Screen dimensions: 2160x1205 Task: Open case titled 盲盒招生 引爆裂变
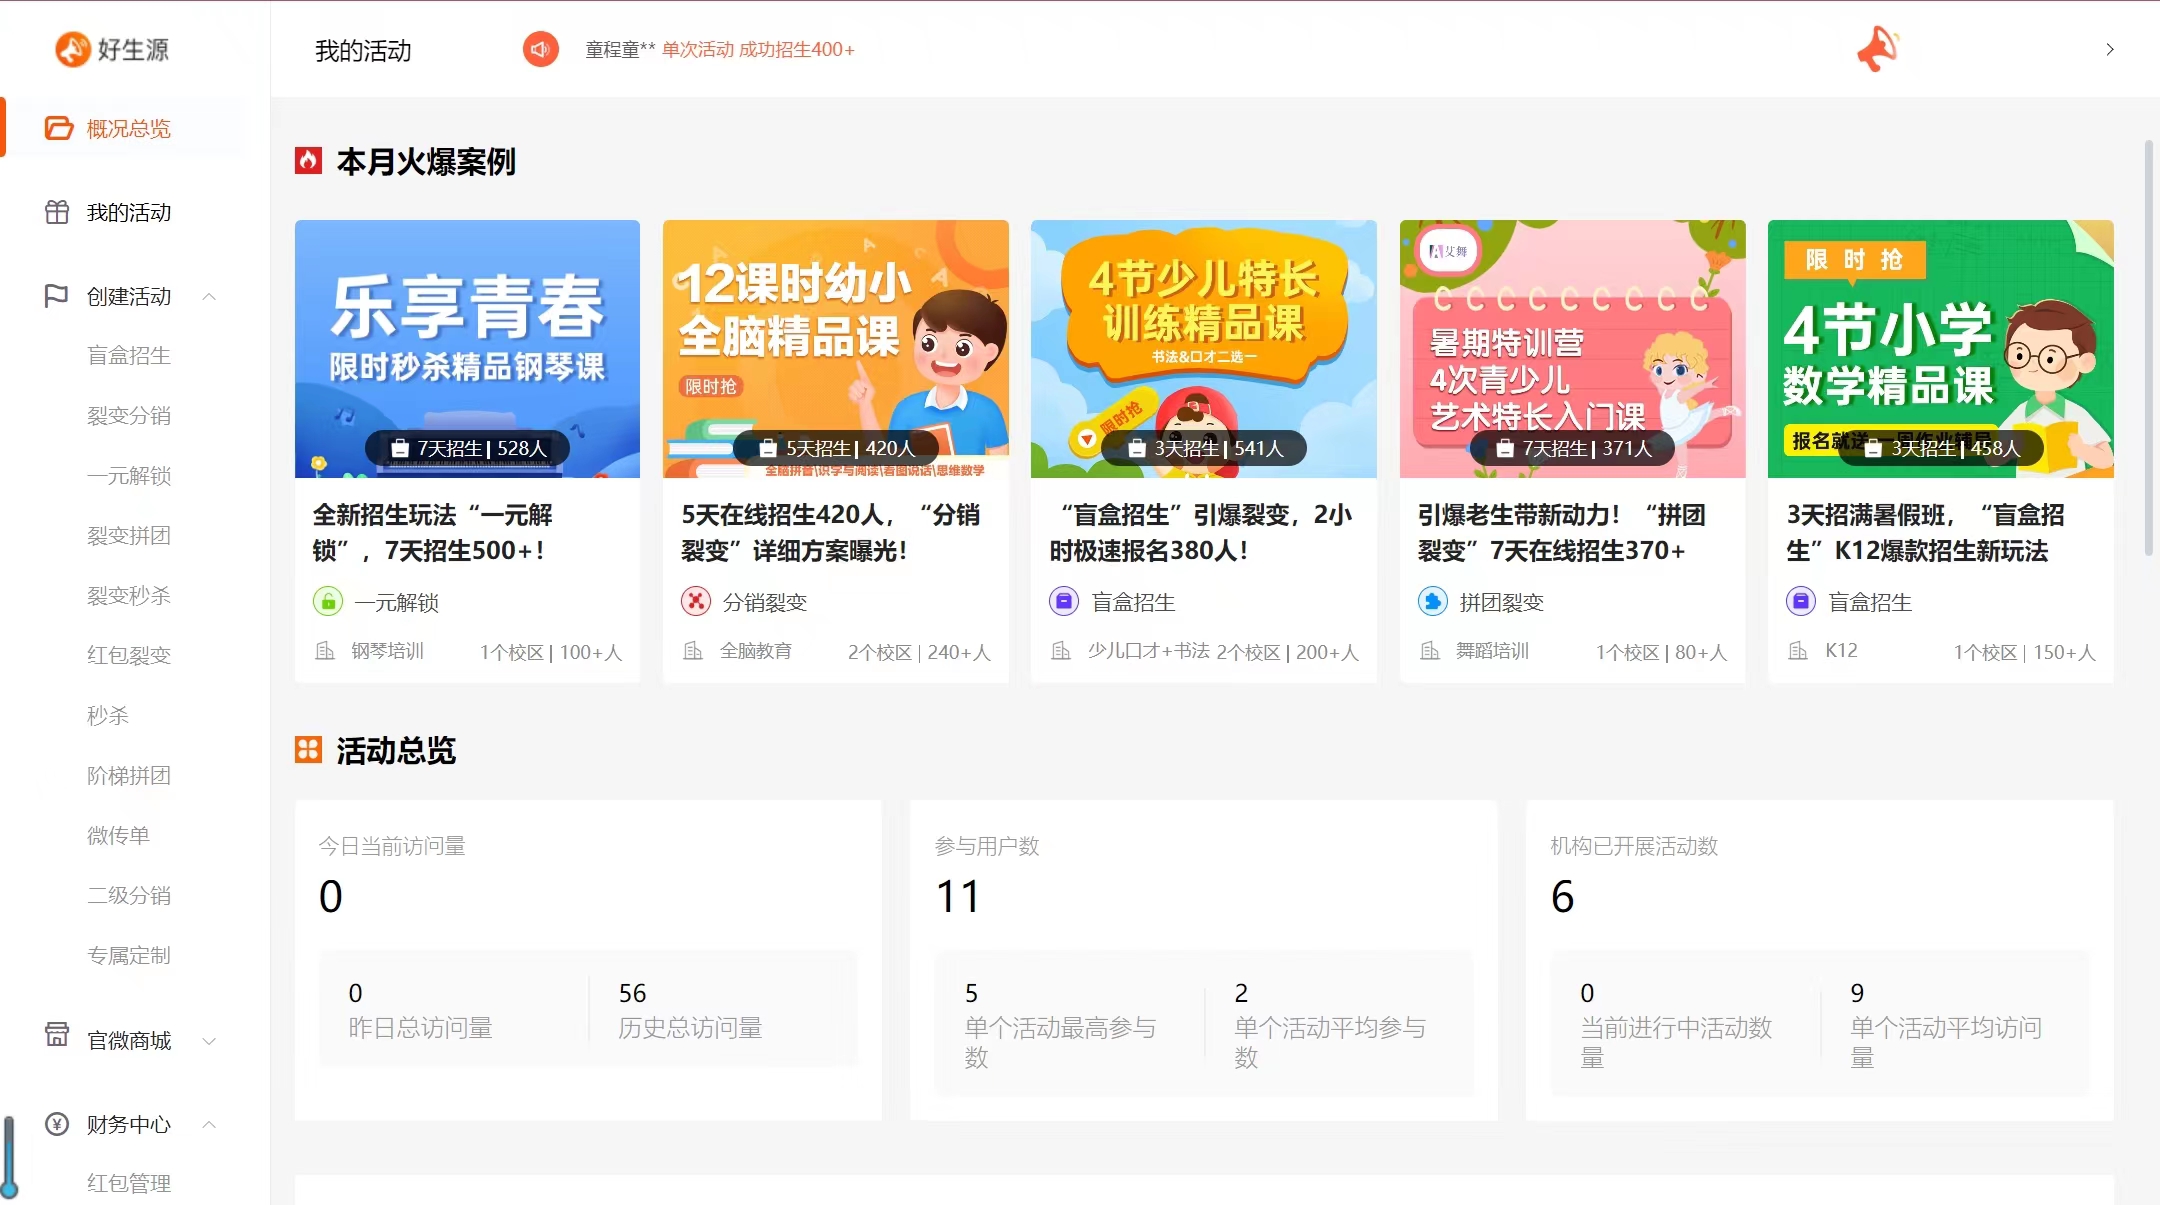[1201, 532]
